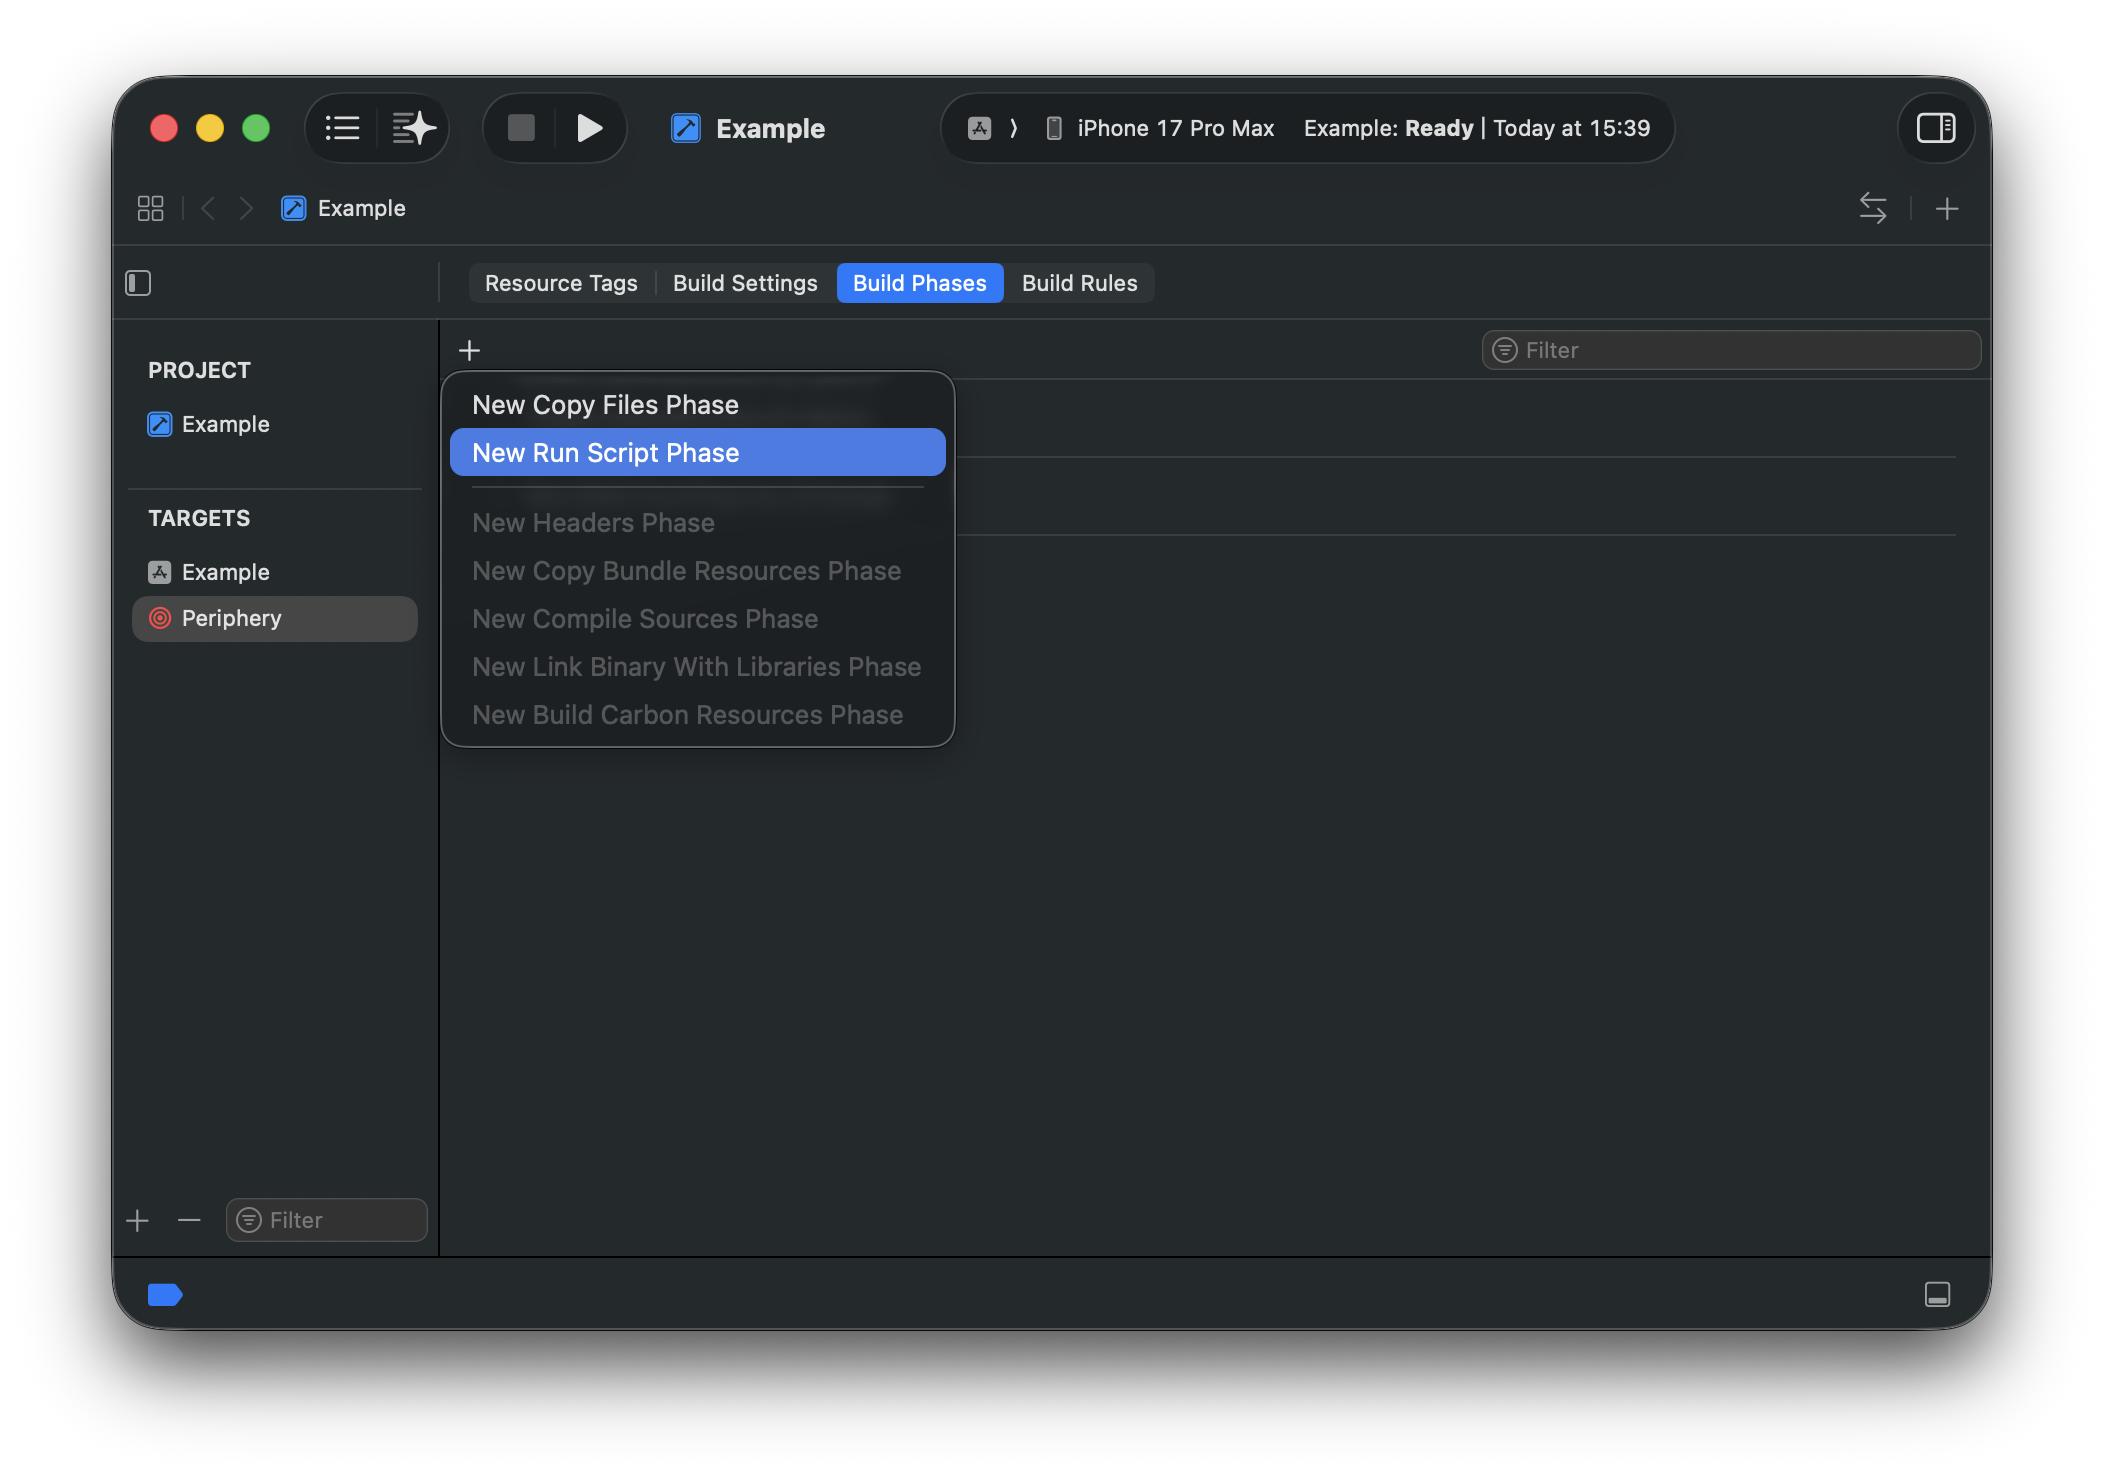Switch to the Build Settings tab
Screen dimensions: 2104x1478
coord(745,283)
